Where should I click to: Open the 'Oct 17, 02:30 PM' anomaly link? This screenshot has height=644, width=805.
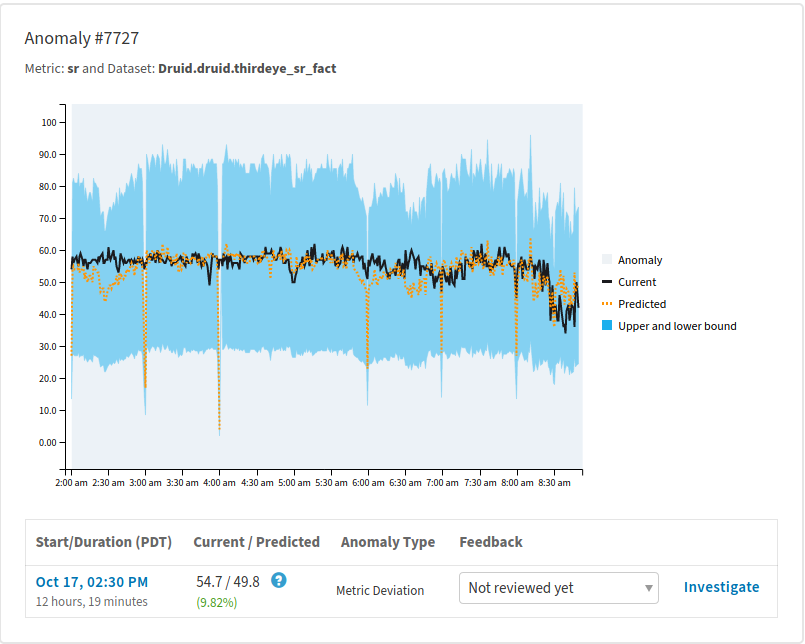(92, 582)
